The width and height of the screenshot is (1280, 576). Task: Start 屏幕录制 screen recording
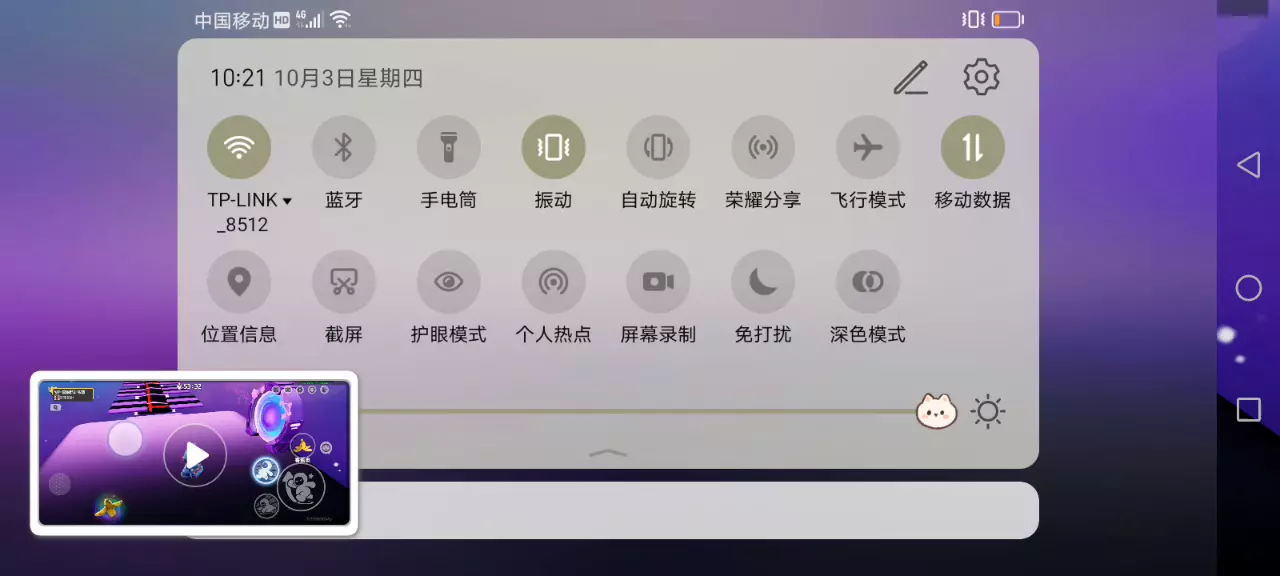[658, 282]
